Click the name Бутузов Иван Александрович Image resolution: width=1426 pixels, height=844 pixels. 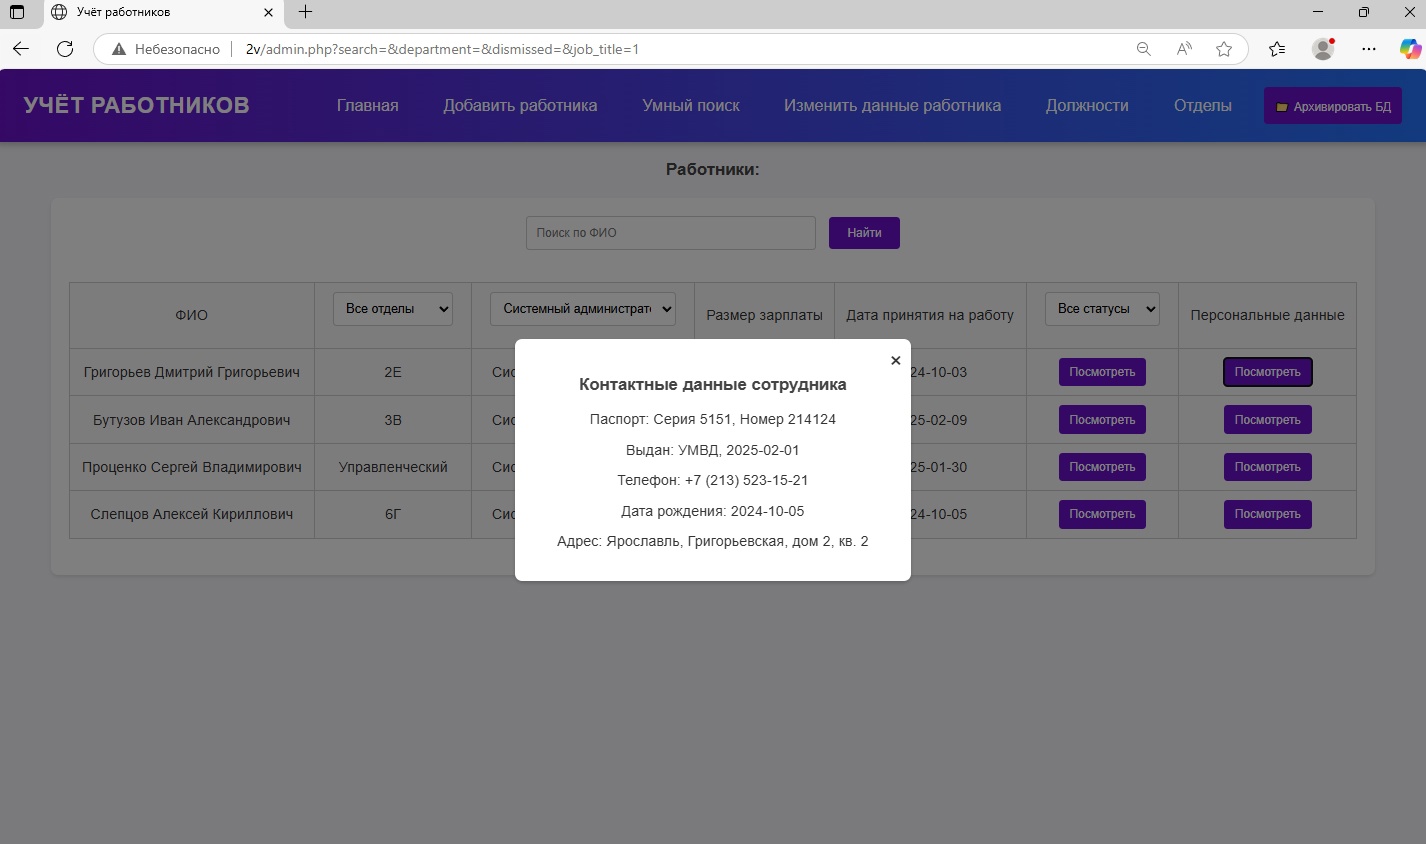192,420
